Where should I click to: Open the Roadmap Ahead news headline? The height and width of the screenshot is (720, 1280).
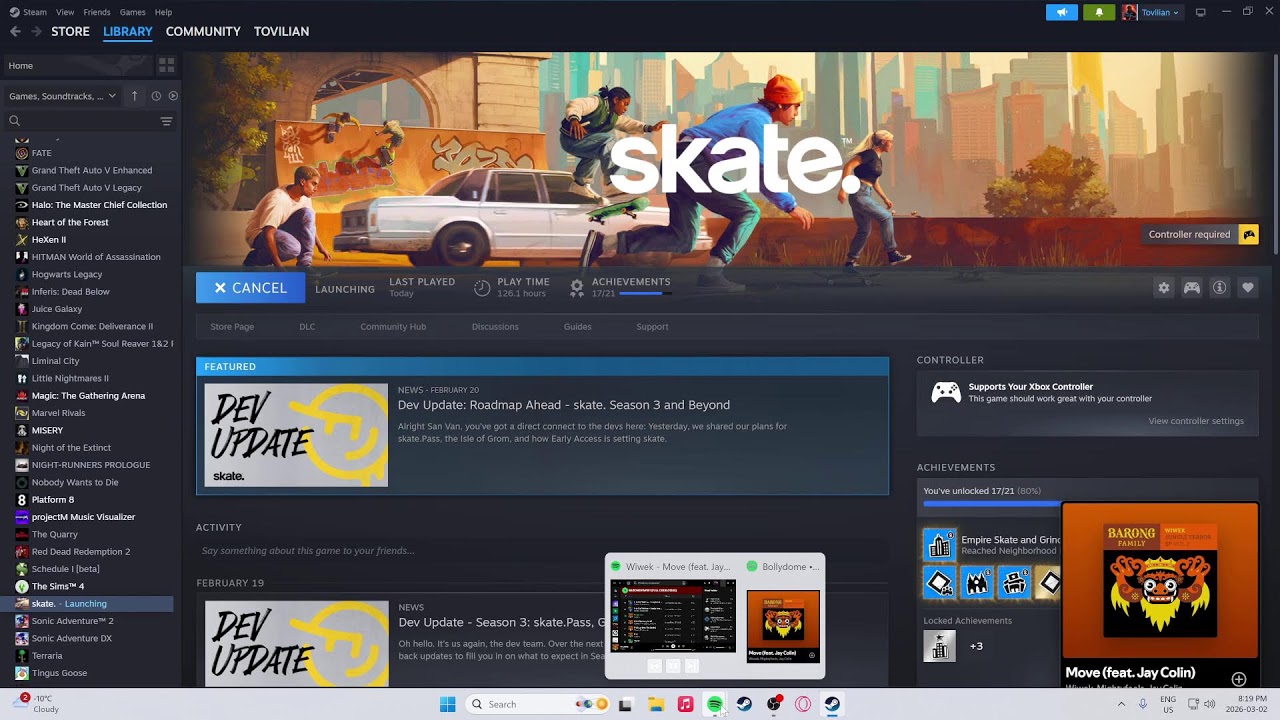pos(564,405)
